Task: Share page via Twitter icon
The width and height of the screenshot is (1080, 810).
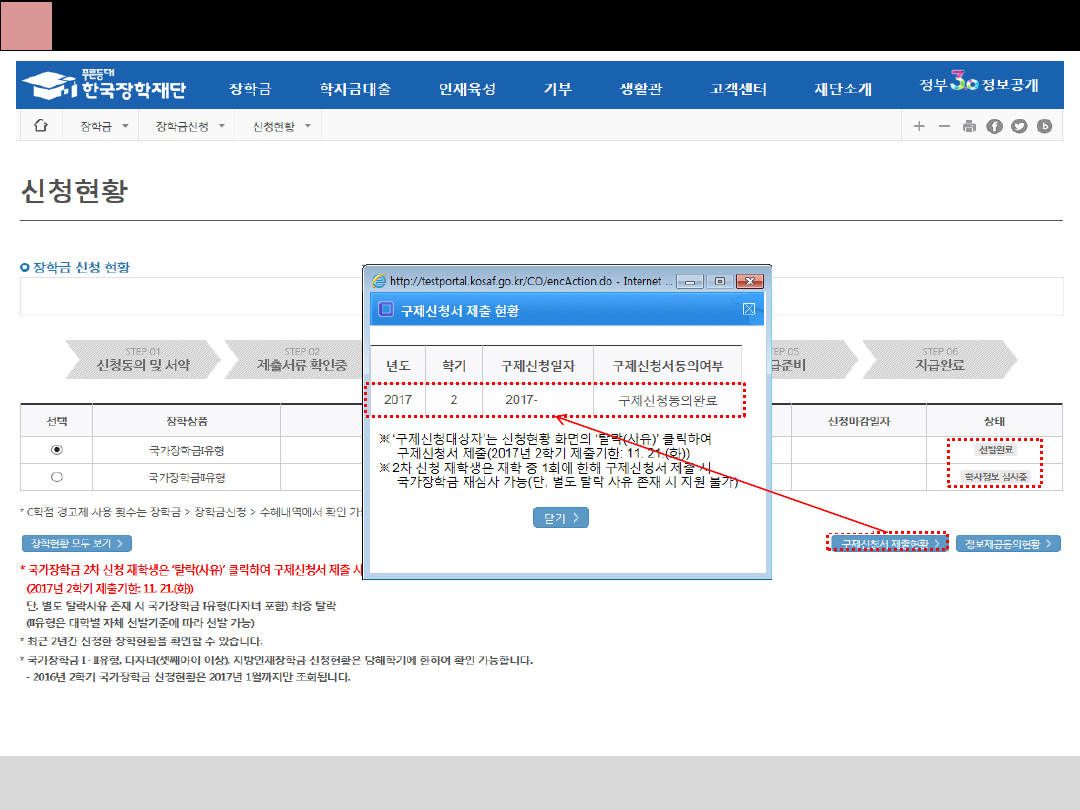Action: point(1019,126)
